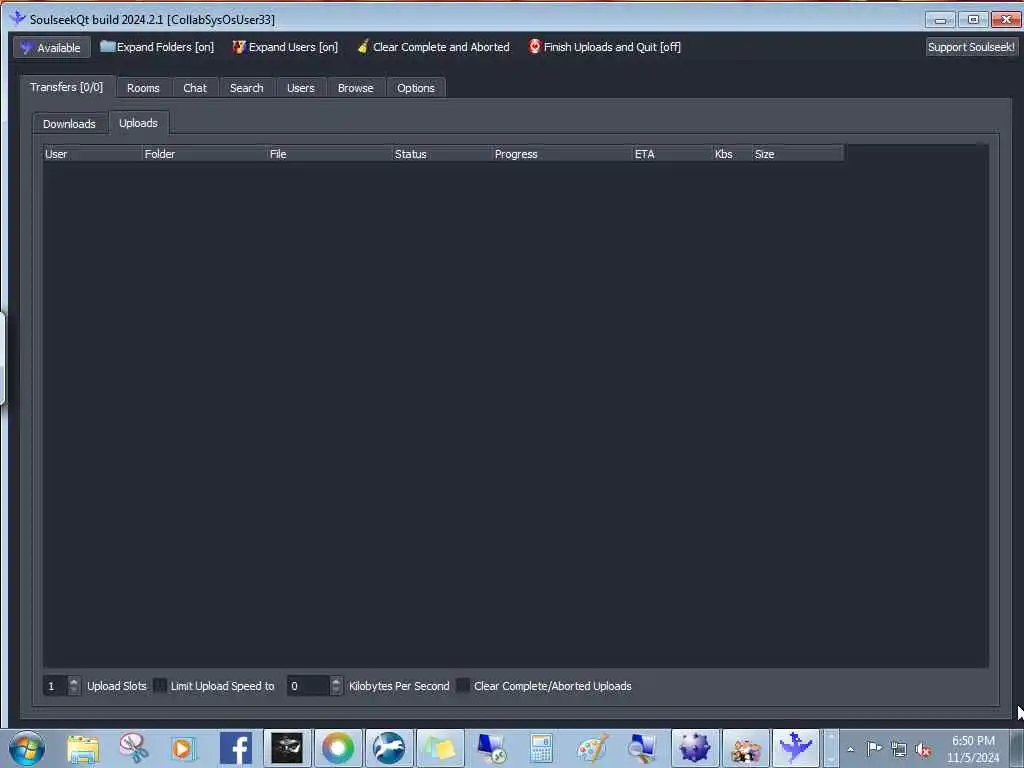Open the Facebook taskbar icon
Screen dimensions: 1024x768
(x=236, y=748)
